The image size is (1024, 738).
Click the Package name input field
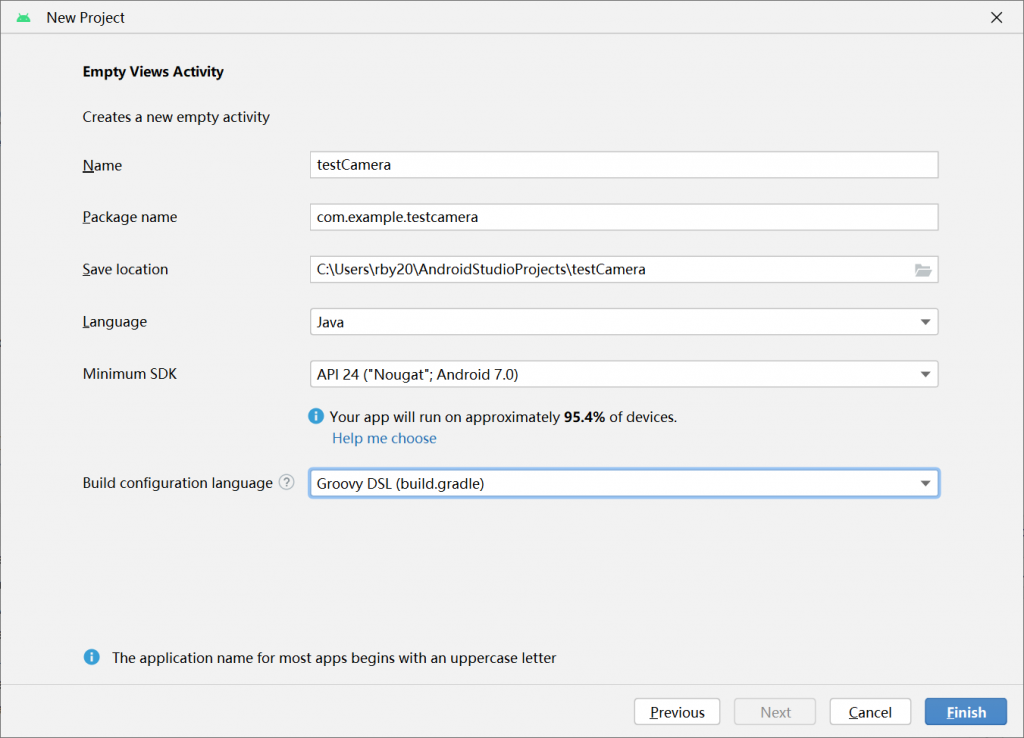pos(624,217)
